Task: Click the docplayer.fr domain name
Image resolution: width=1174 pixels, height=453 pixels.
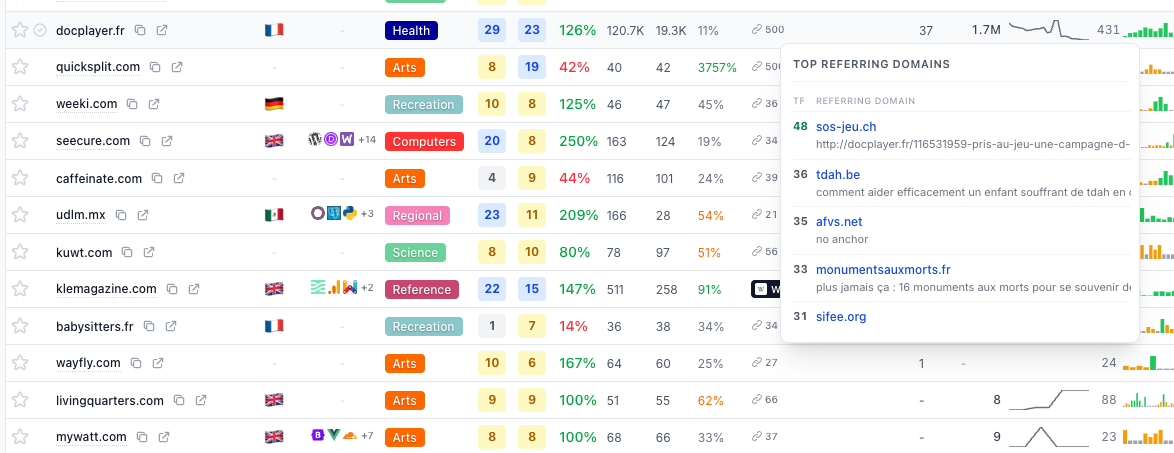Action: coord(90,31)
